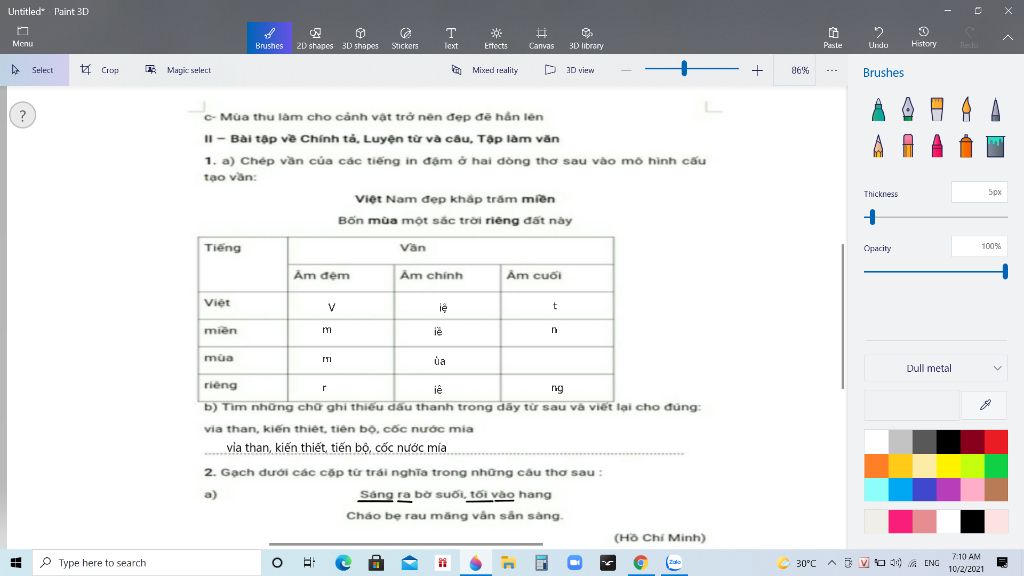Image resolution: width=1024 pixels, height=576 pixels.
Task: Collapse the ribbon with the chevron
Action: click(1008, 38)
